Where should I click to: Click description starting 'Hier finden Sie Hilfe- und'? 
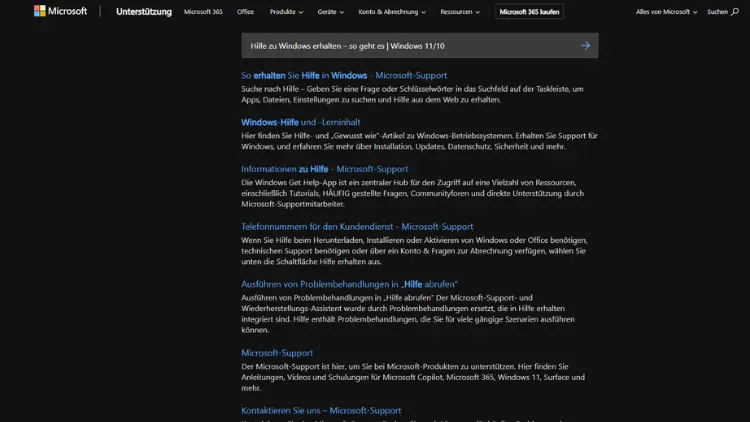pyautogui.click(x=419, y=141)
